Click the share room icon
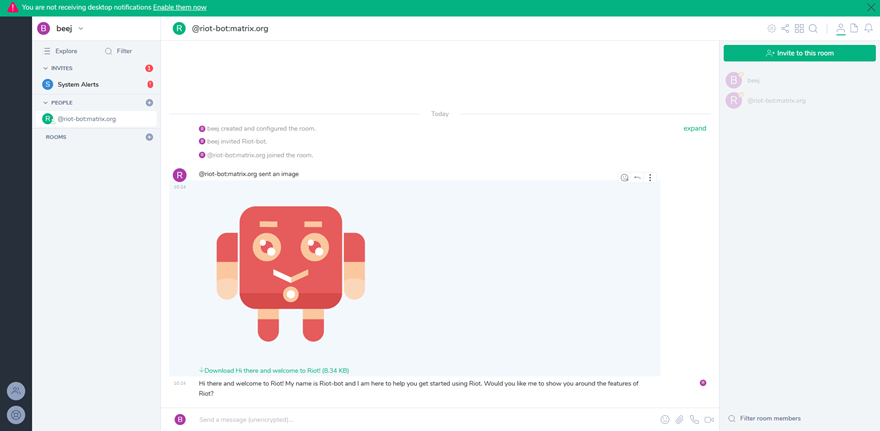The height and width of the screenshot is (431, 880). 785,29
